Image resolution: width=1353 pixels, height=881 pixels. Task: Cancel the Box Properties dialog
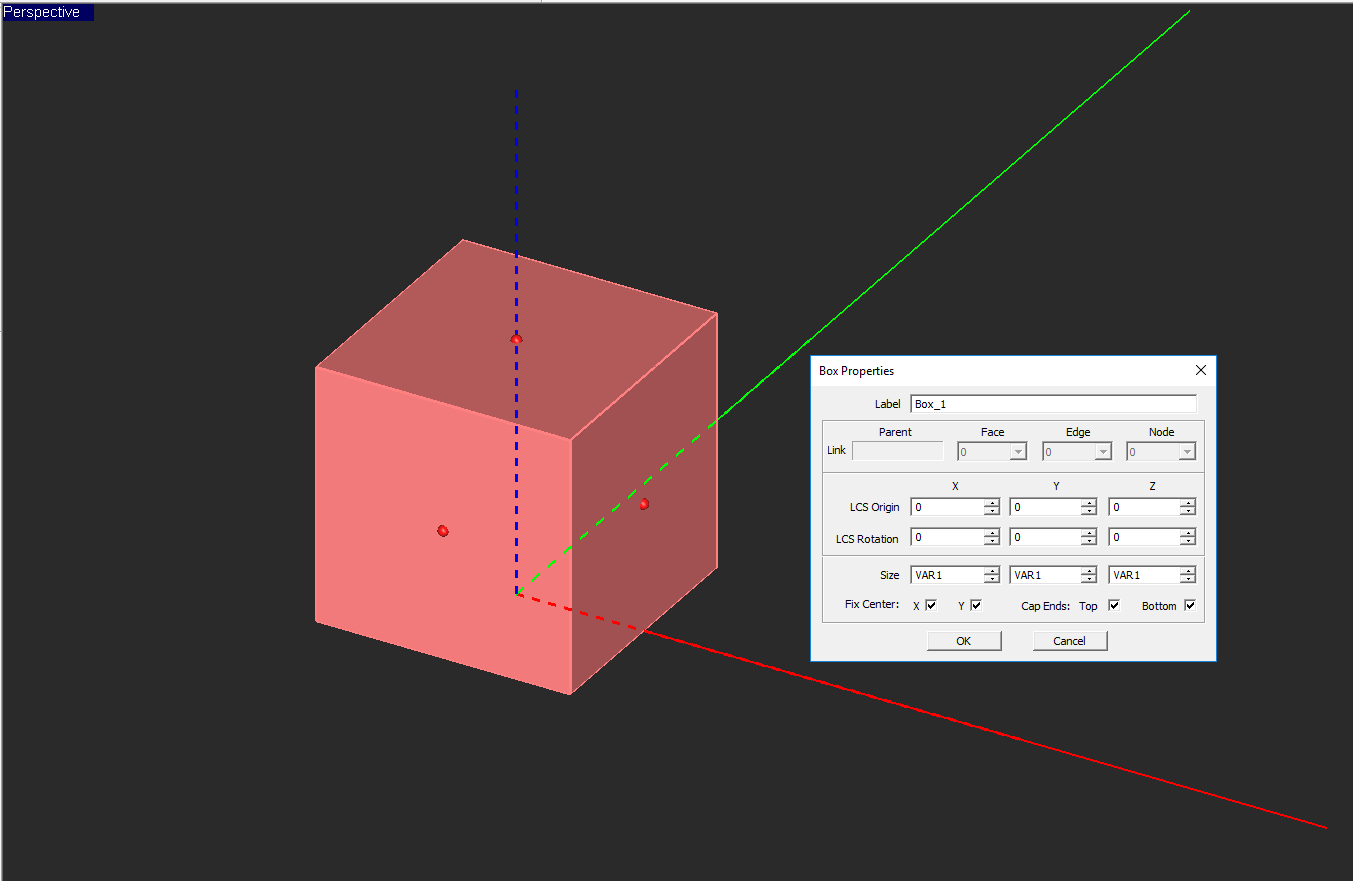pyautogui.click(x=1069, y=641)
